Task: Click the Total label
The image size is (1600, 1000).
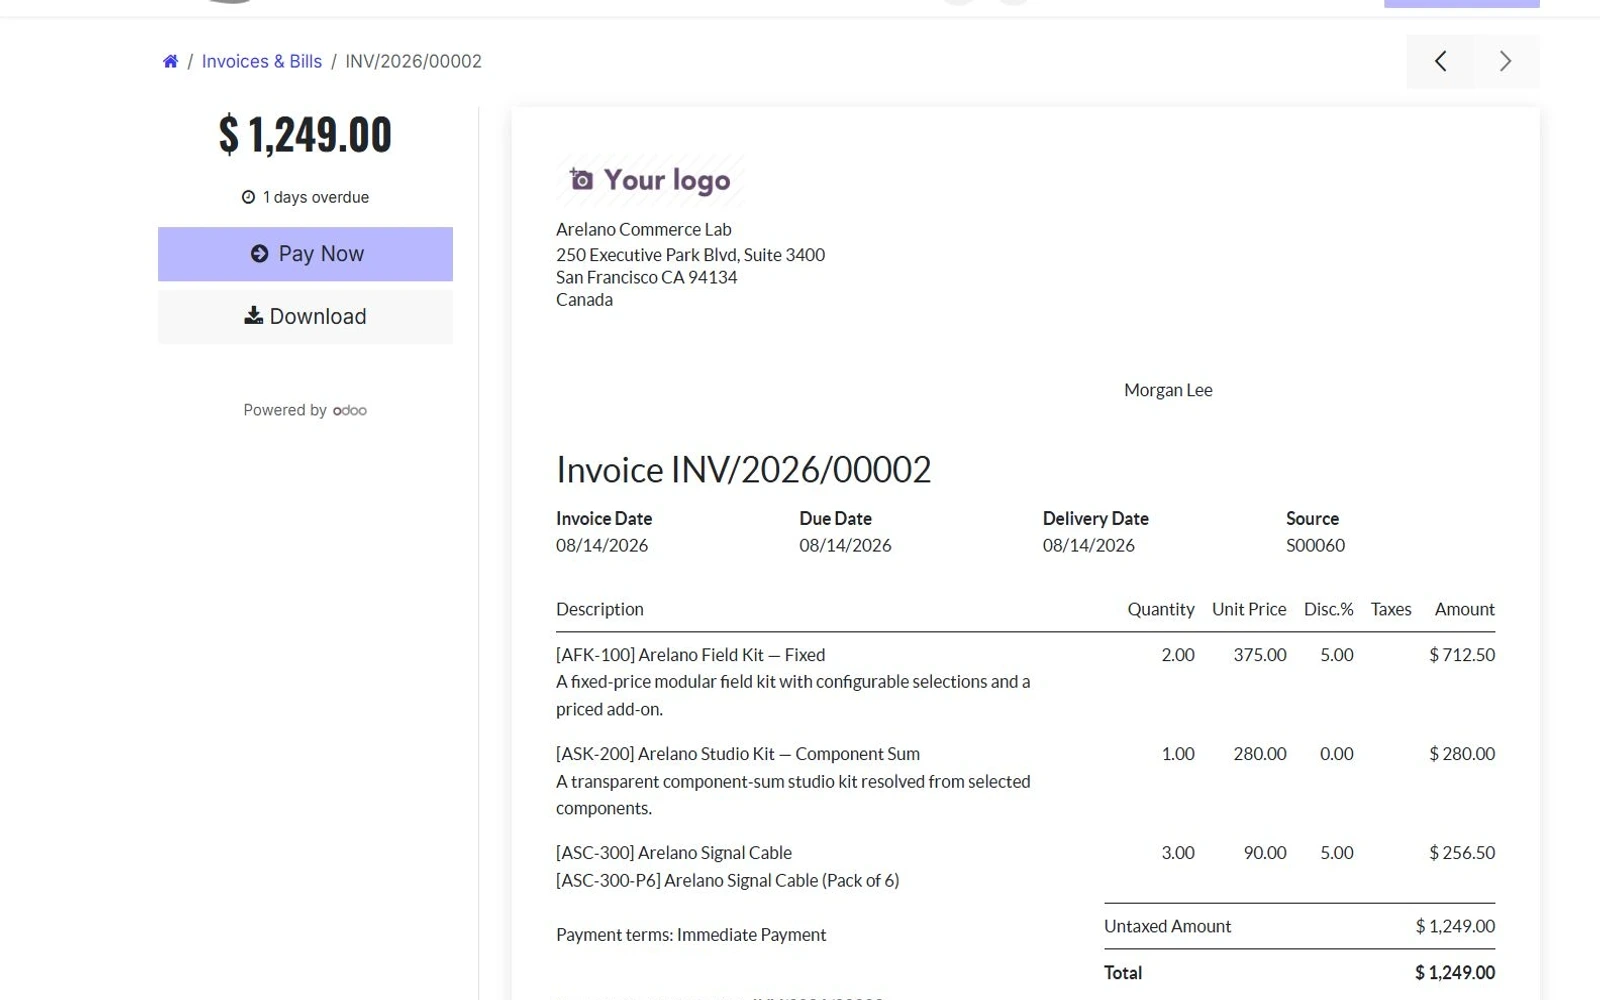Action: pyautogui.click(x=1123, y=973)
